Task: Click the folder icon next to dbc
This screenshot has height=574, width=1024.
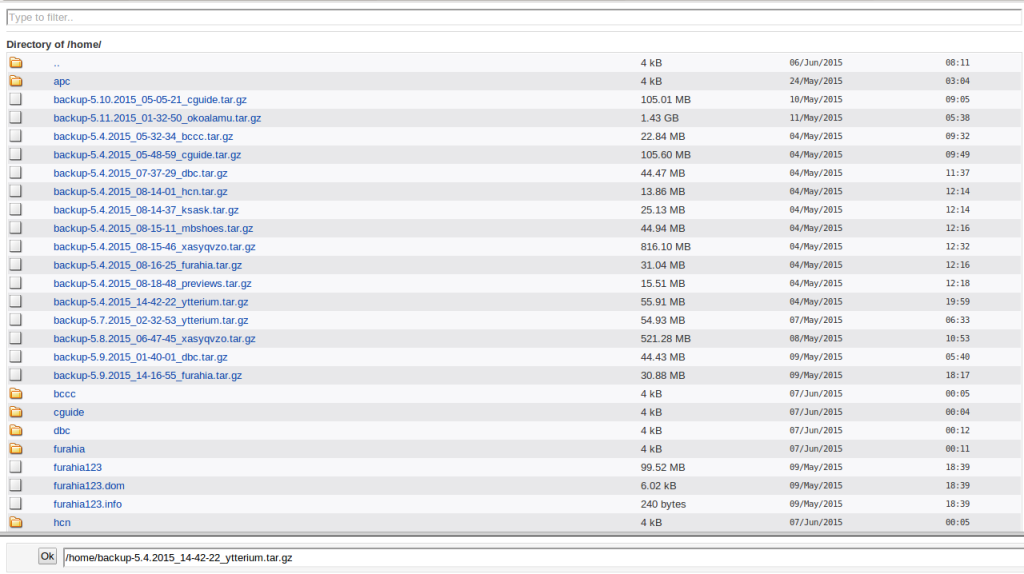Action: click(16, 430)
